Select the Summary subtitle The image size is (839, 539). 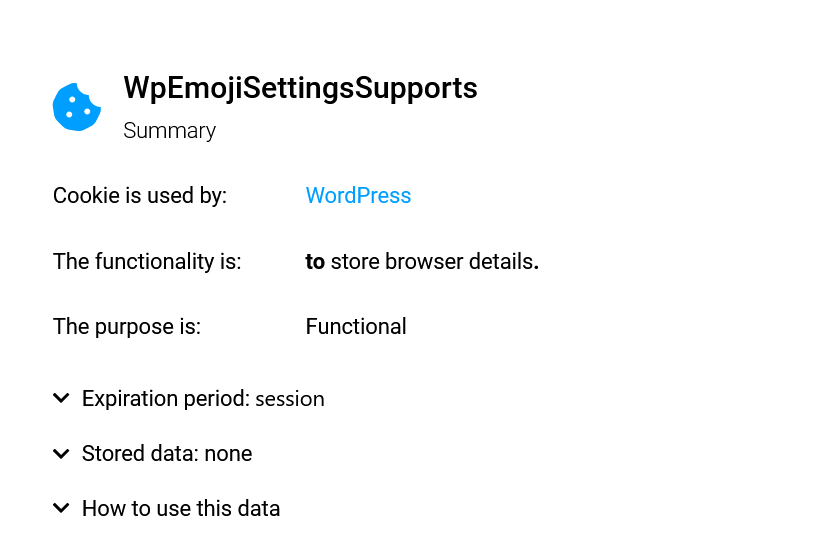[x=169, y=131]
